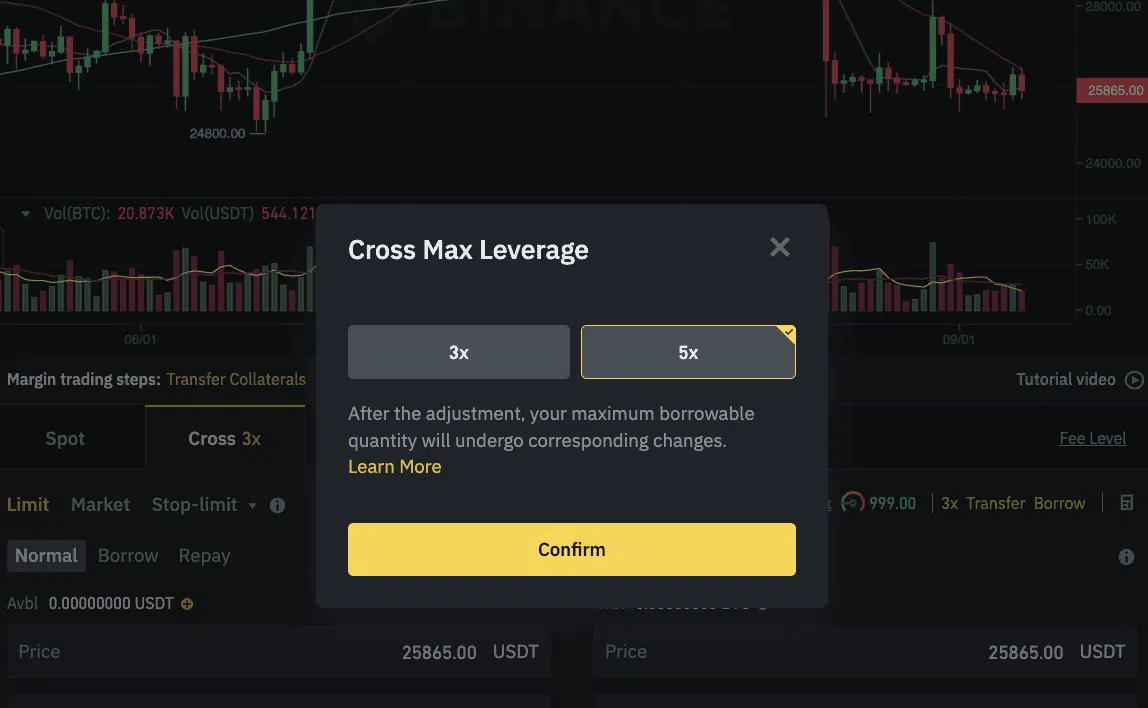Image resolution: width=1148 pixels, height=708 pixels.
Task: Collapse the Vol(BTC) indicator arrow
Action: (25, 213)
